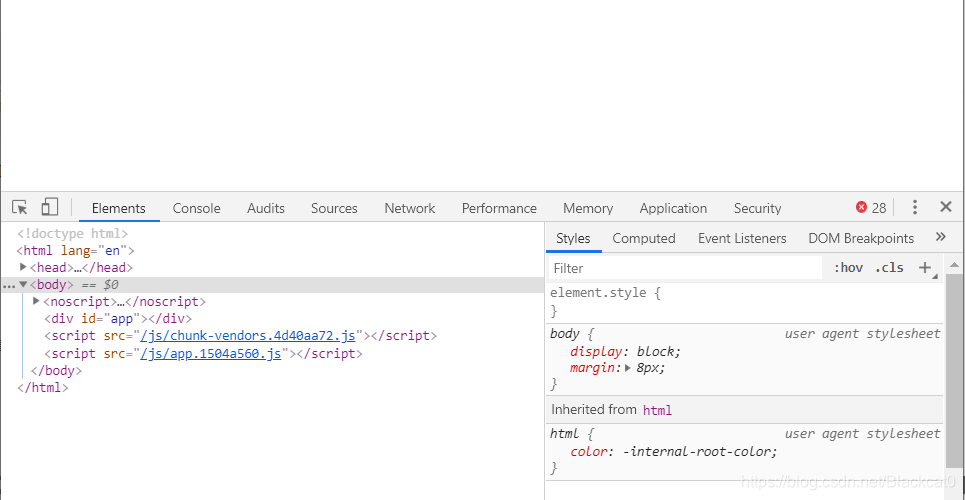
Task: Click the Styles pane scrollbar up arrow
Action: [x=953, y=265]
